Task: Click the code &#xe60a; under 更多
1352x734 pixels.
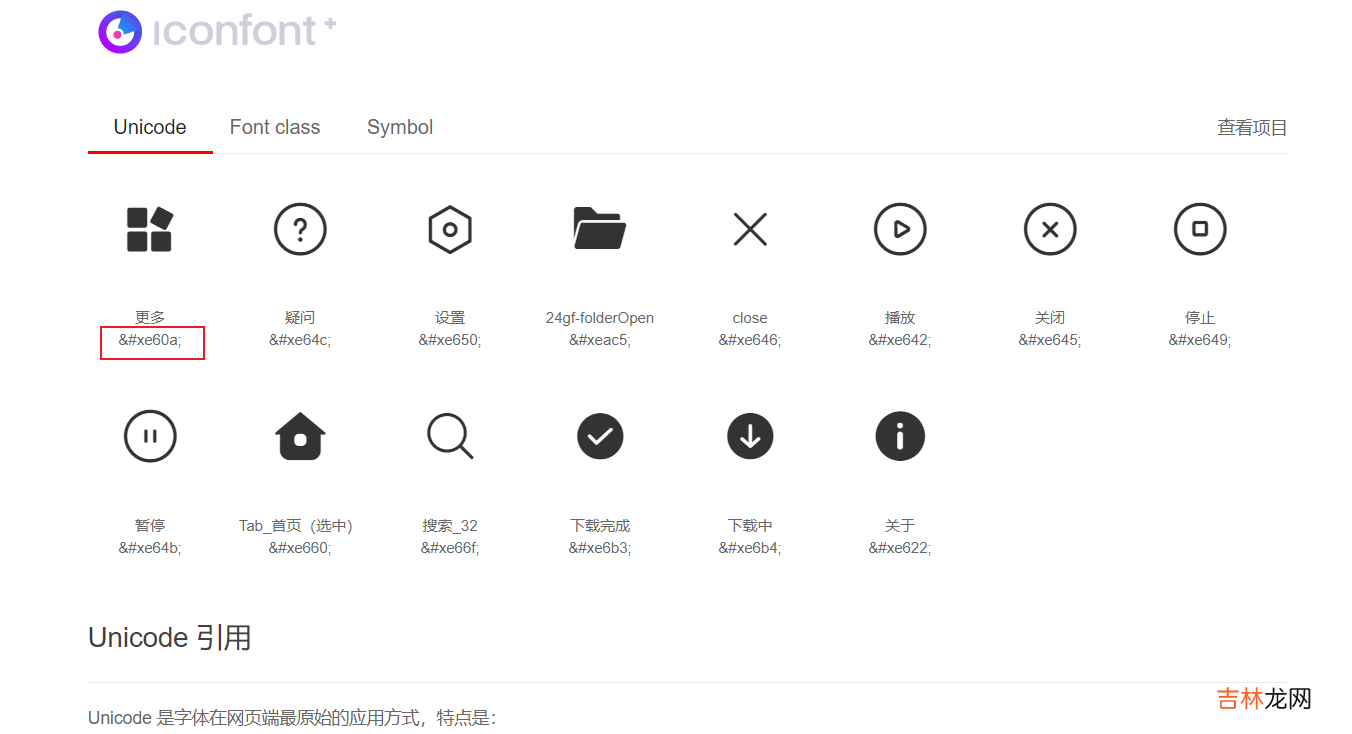Action: (x=150, y=340)
